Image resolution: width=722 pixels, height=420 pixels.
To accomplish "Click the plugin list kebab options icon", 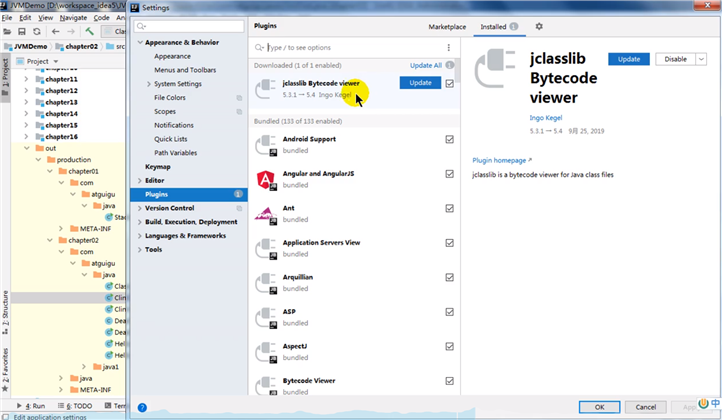I will coord(448,47).
